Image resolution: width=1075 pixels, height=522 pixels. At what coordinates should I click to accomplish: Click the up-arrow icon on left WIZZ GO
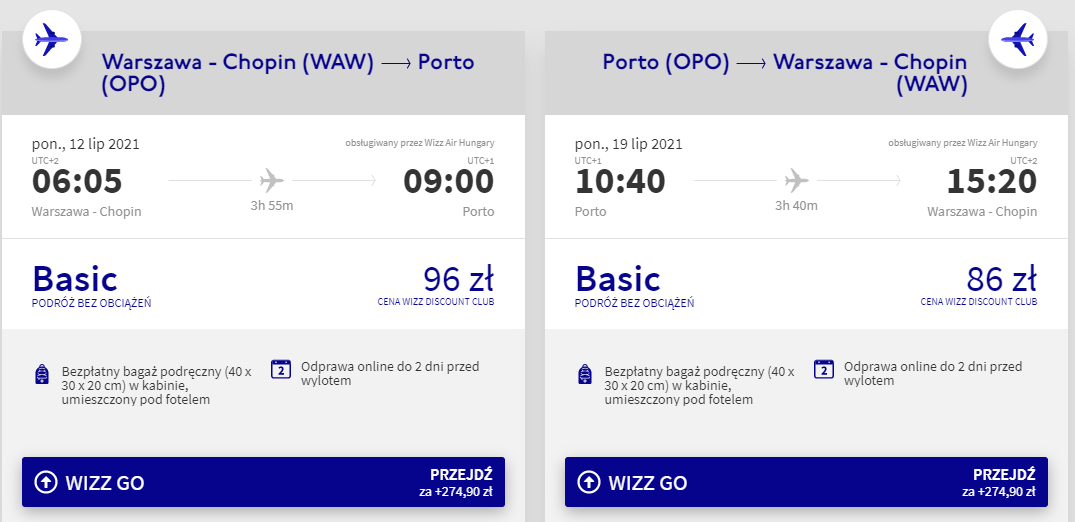(46, 483)
